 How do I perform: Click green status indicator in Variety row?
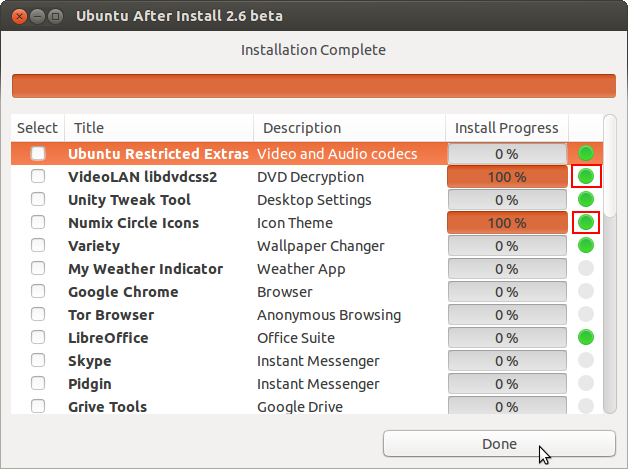coord(586,246)
